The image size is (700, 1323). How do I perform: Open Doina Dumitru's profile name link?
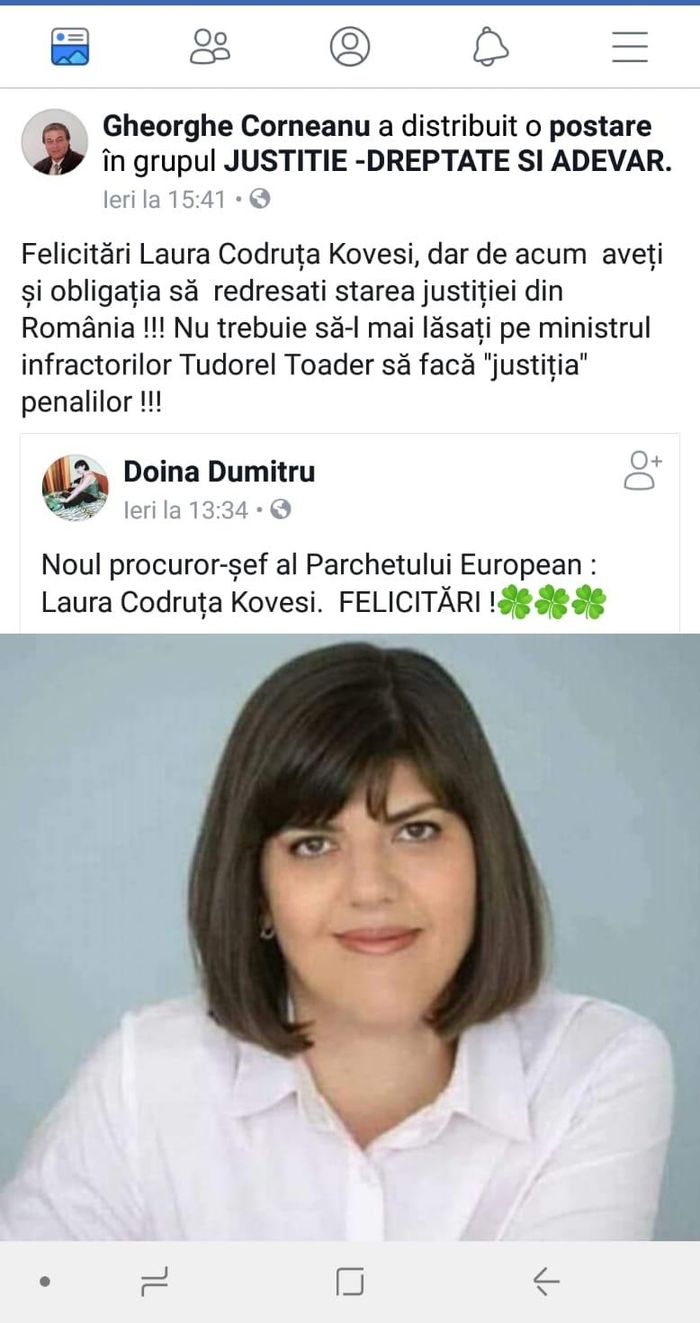pyautogui.click(x=219, y=471)
